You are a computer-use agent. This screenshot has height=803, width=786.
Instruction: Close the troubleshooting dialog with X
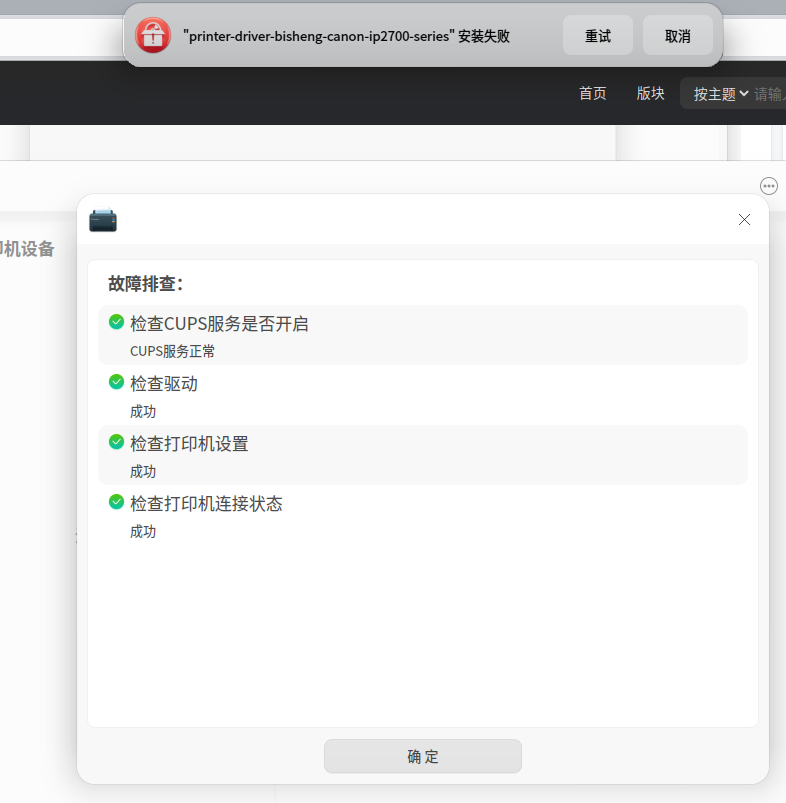(744, 220)
